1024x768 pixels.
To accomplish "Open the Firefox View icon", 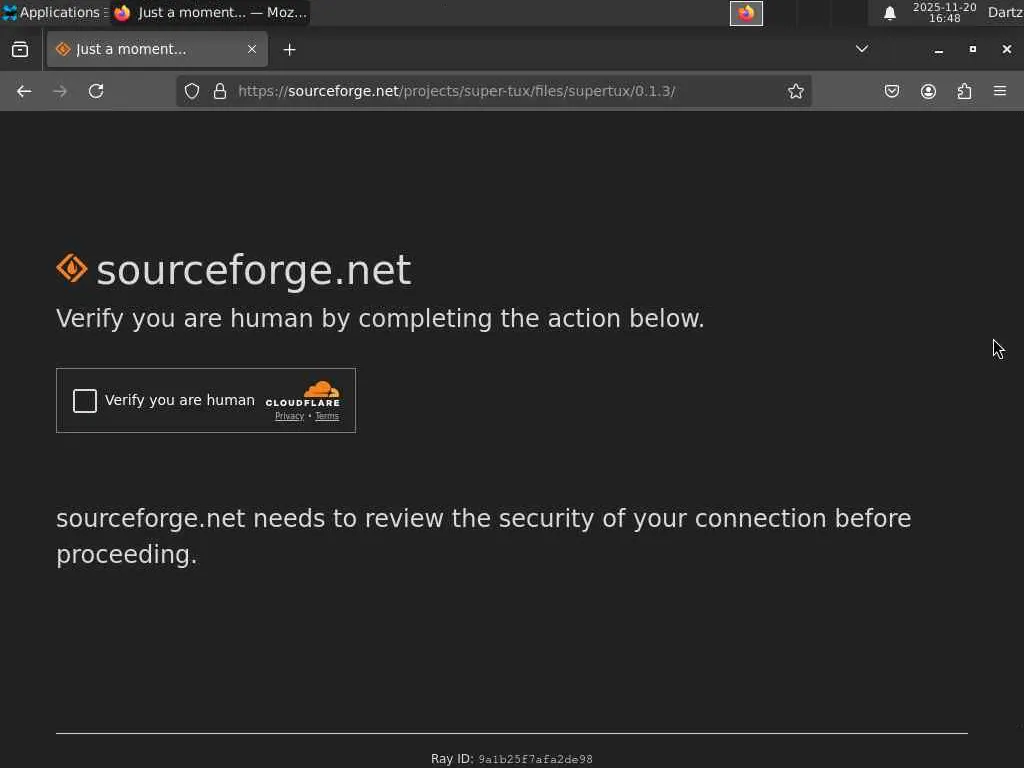I will click(x=20, y=49).
